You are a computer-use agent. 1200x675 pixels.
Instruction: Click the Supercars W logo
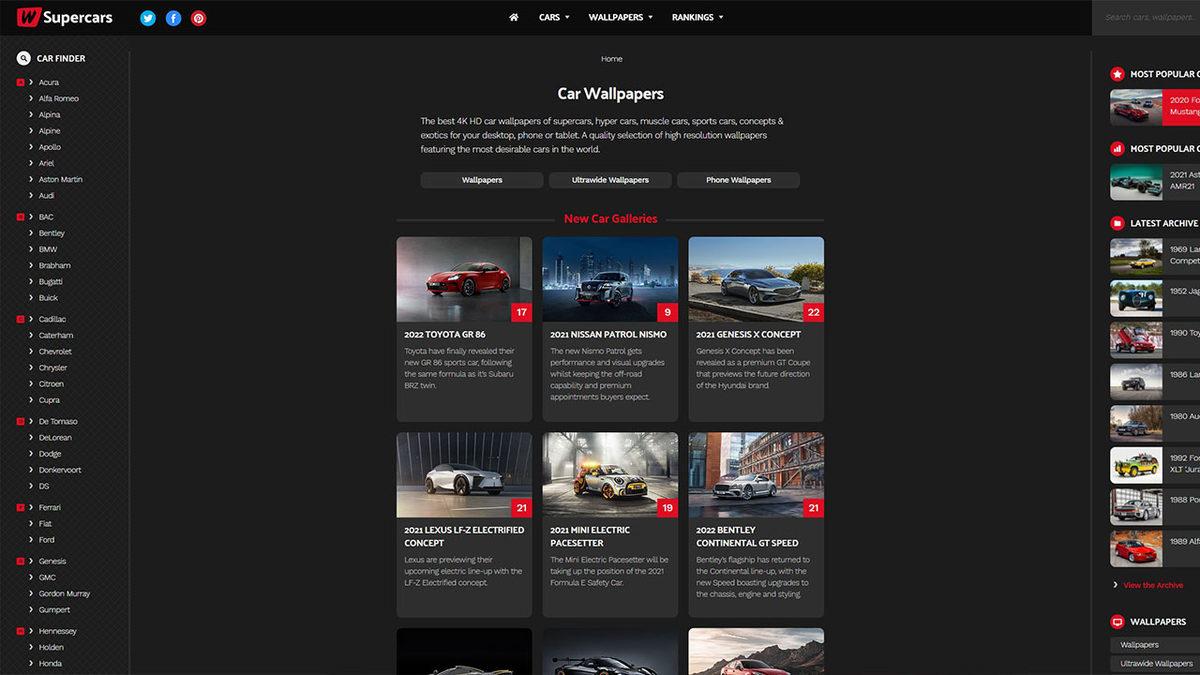tap(29, 16)
